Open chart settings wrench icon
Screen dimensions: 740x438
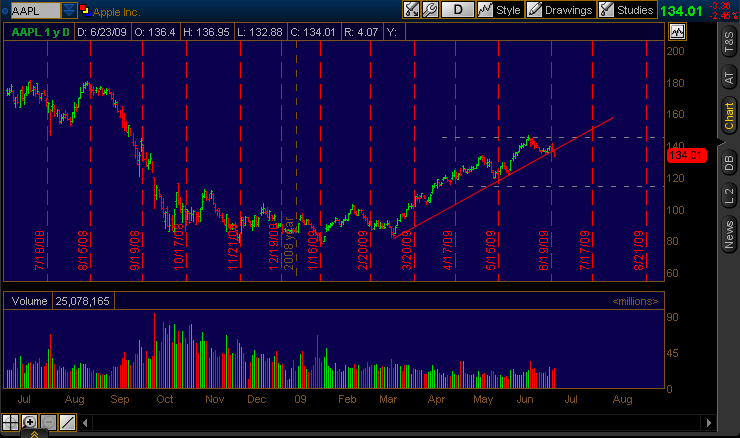pyautogui.click(x=430, y=10)
